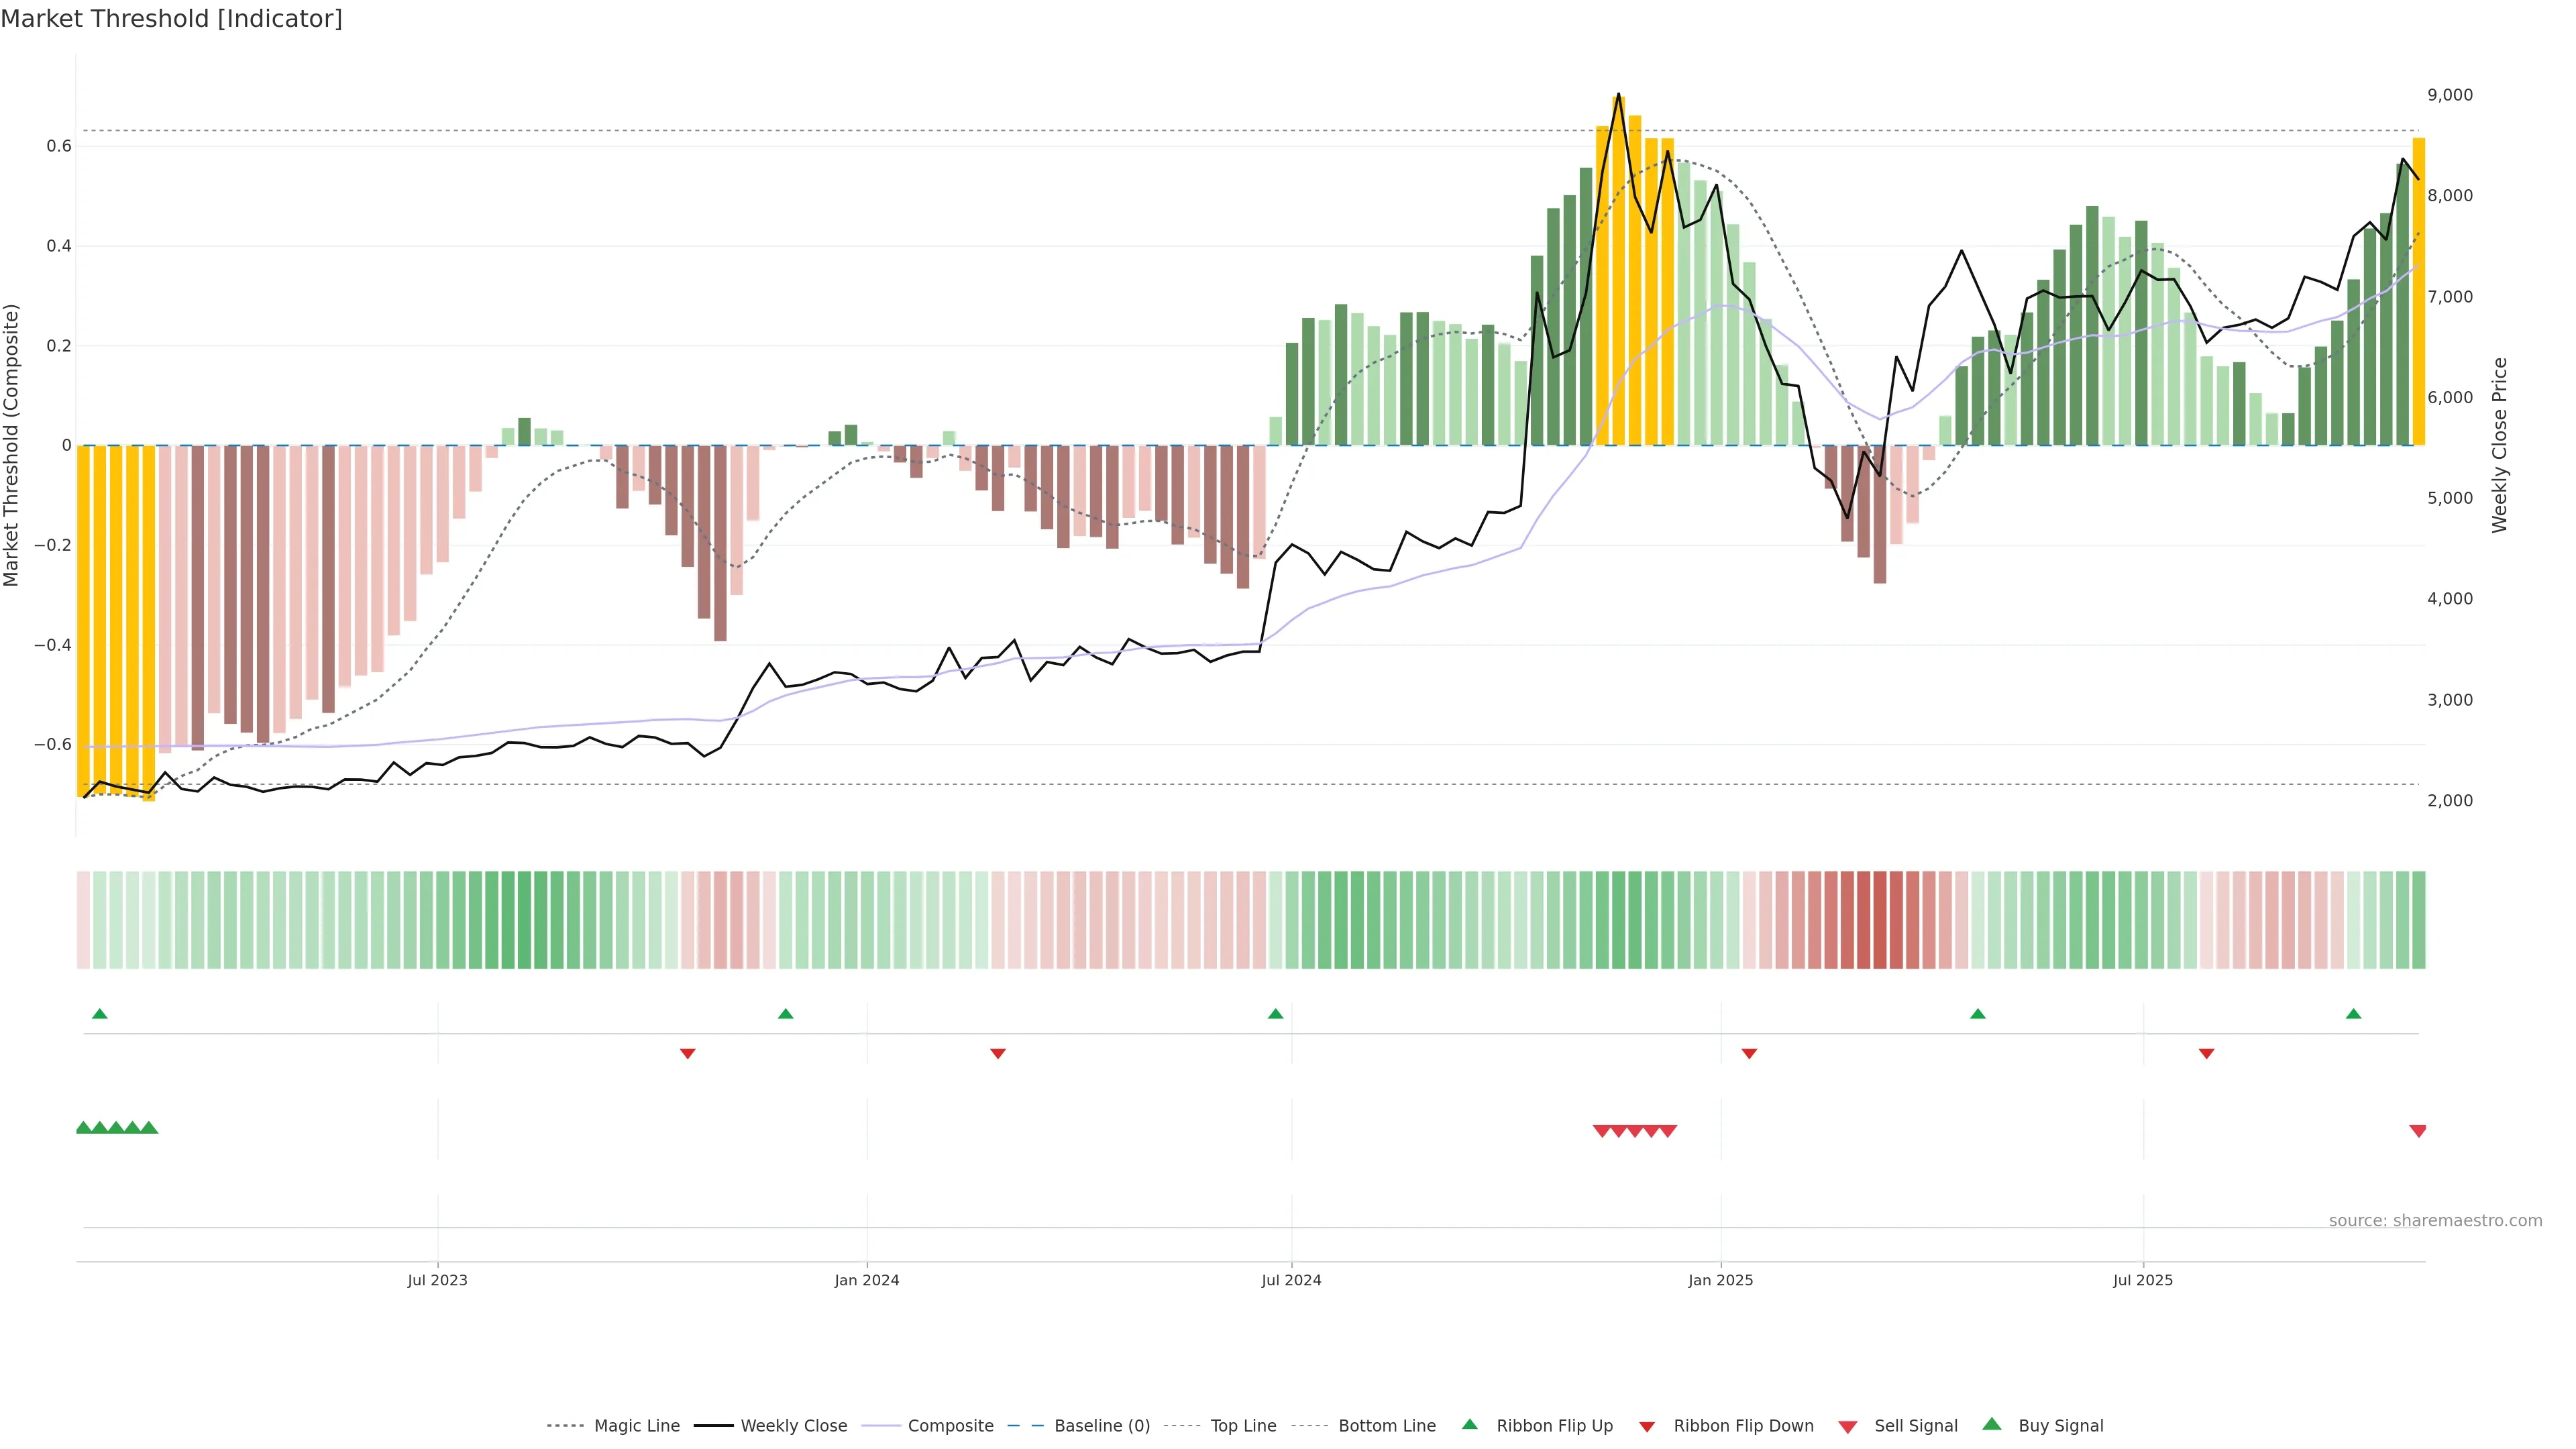This screenshot has width=2576, height=1449.
Task: Toggle the Baseline (0) legend entry
Action: click(1101, 1426)
